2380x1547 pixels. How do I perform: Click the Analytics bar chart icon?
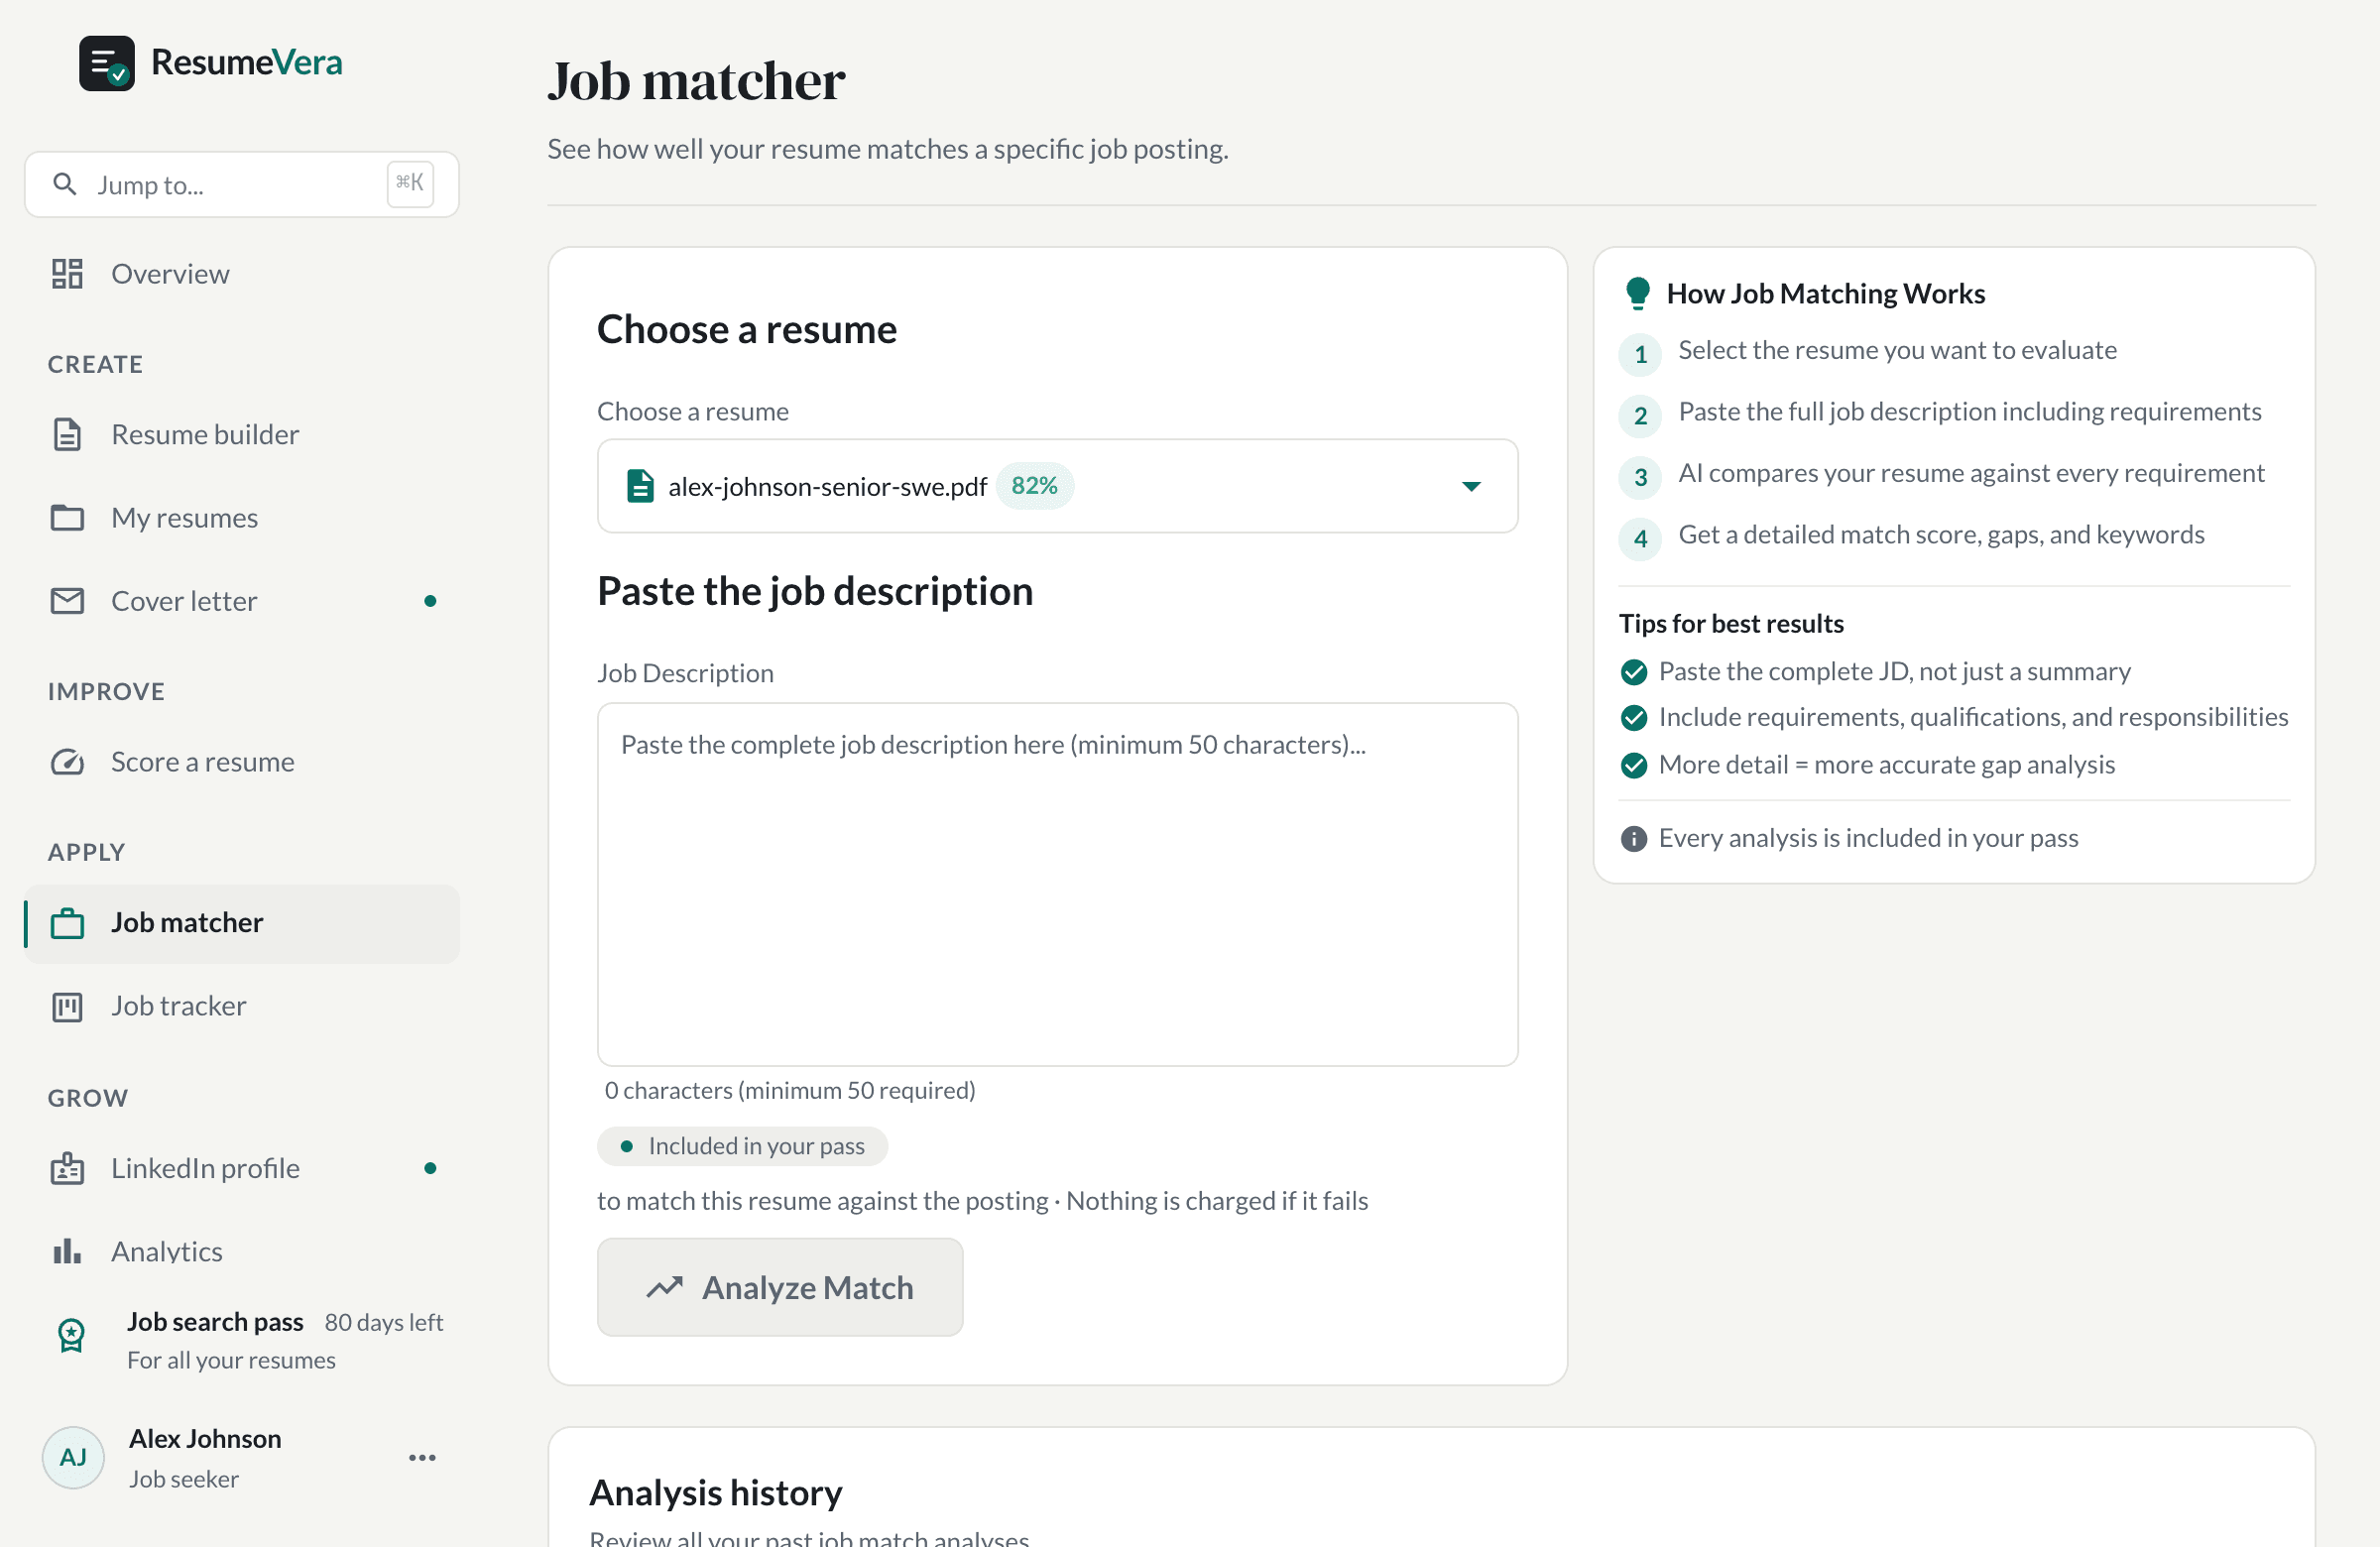click(67, 1251)
